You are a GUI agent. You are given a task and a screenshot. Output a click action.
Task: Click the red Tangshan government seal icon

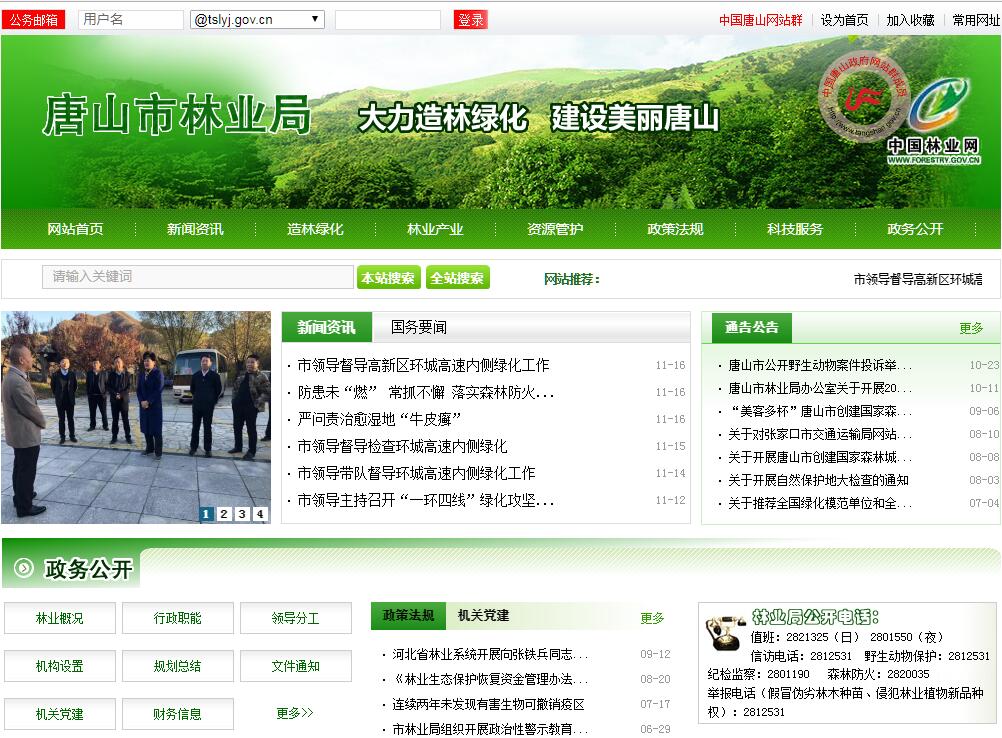pos(857,98)
